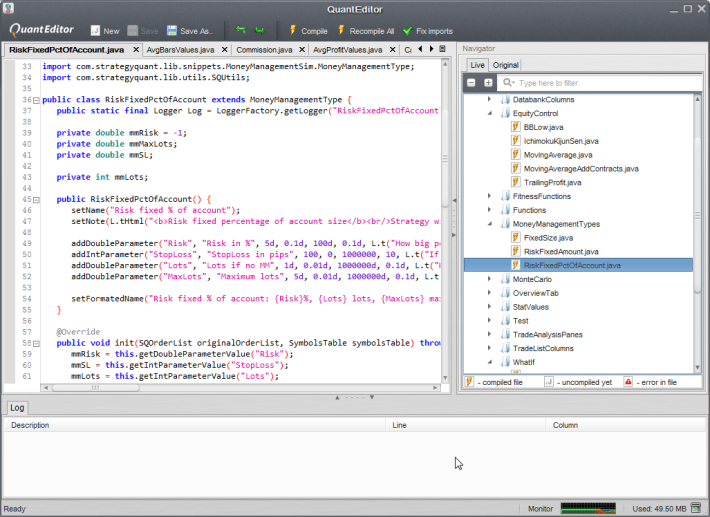Open FixedSize.java in navigator
The image size is (710, 517).
(x=548, y=238)
